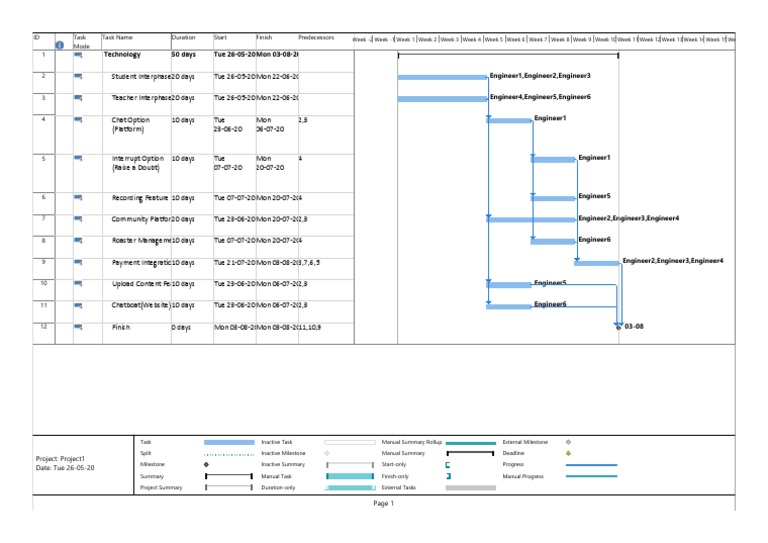Select the Chat Option Gantt bar

click(510, 120)
